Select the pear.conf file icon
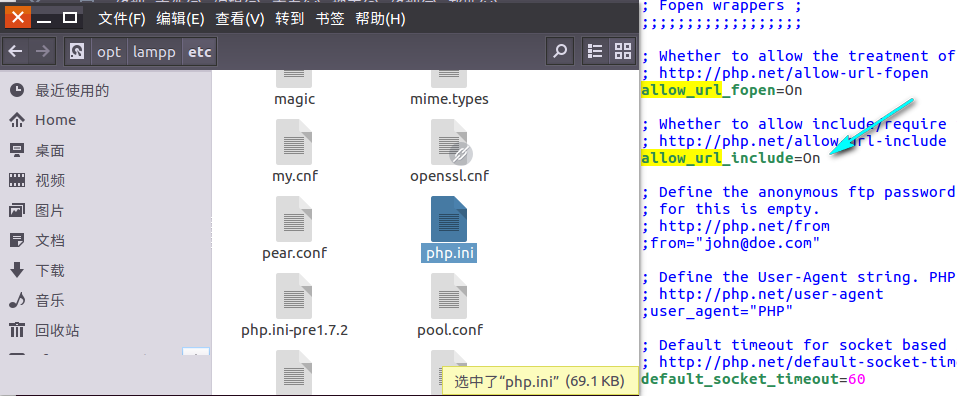957x396 pixels. [x=294, y=218]
